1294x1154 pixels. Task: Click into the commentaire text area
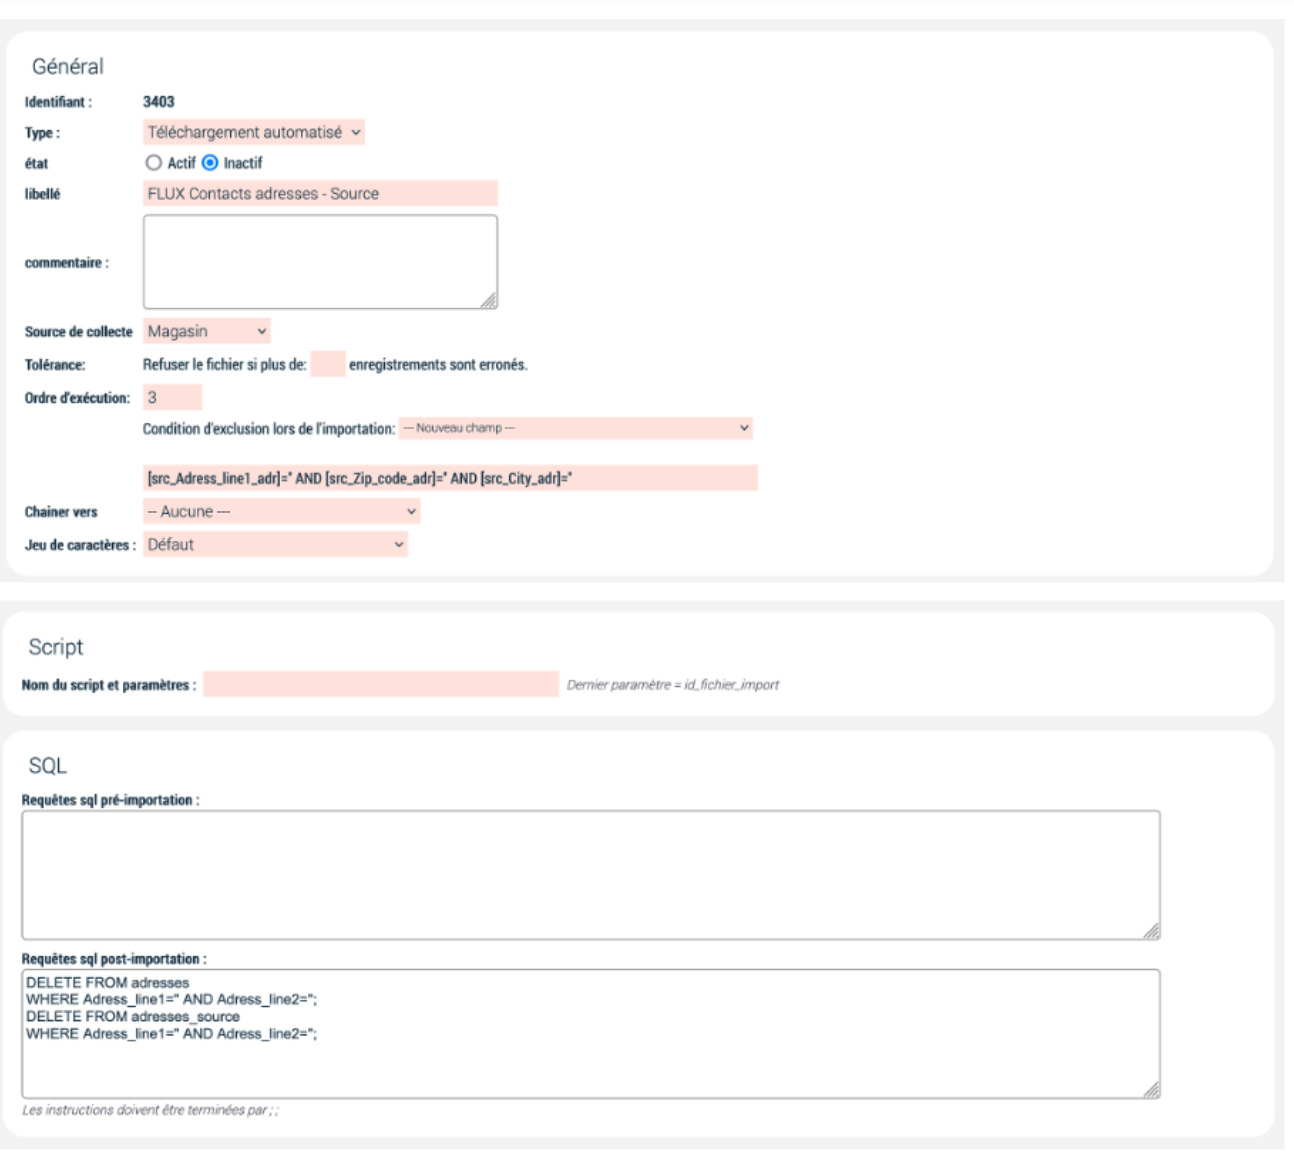coord(320,262)
